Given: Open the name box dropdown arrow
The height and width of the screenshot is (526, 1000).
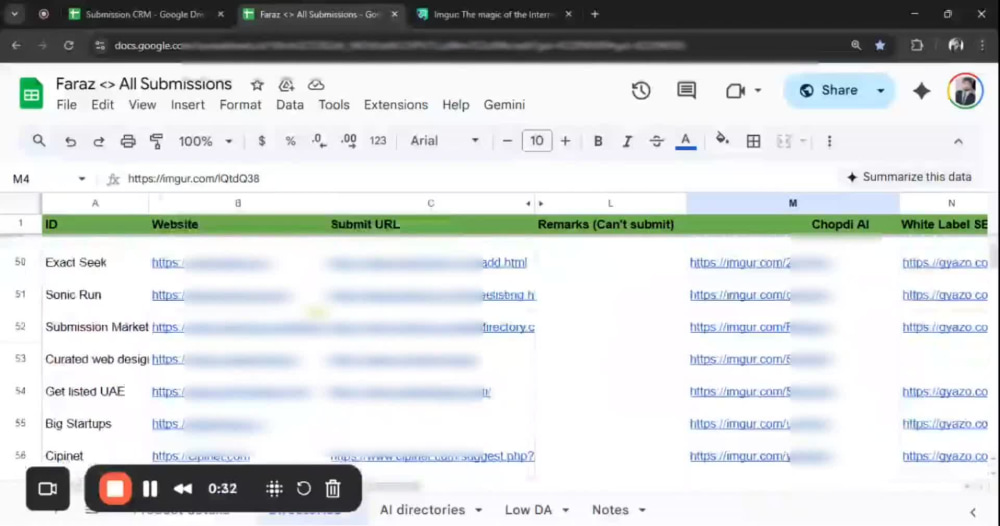Looking at the screenshot, I should click(82, 179).
